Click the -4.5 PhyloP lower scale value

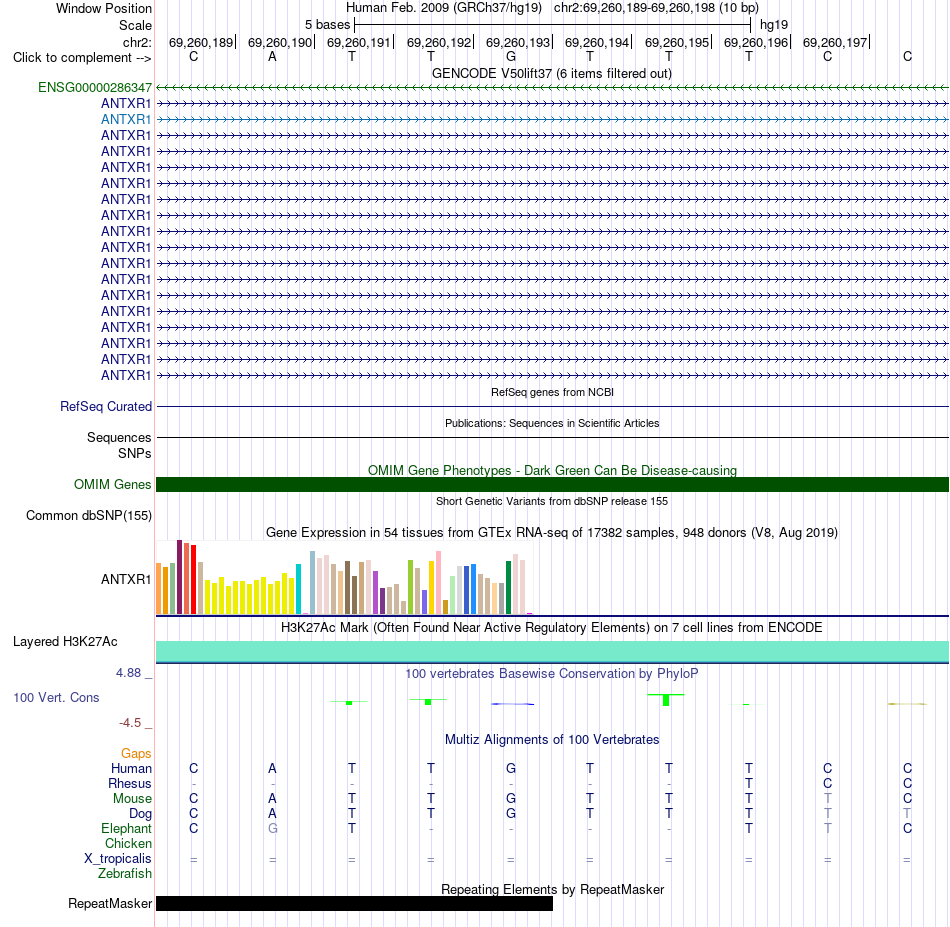point(130,722)
